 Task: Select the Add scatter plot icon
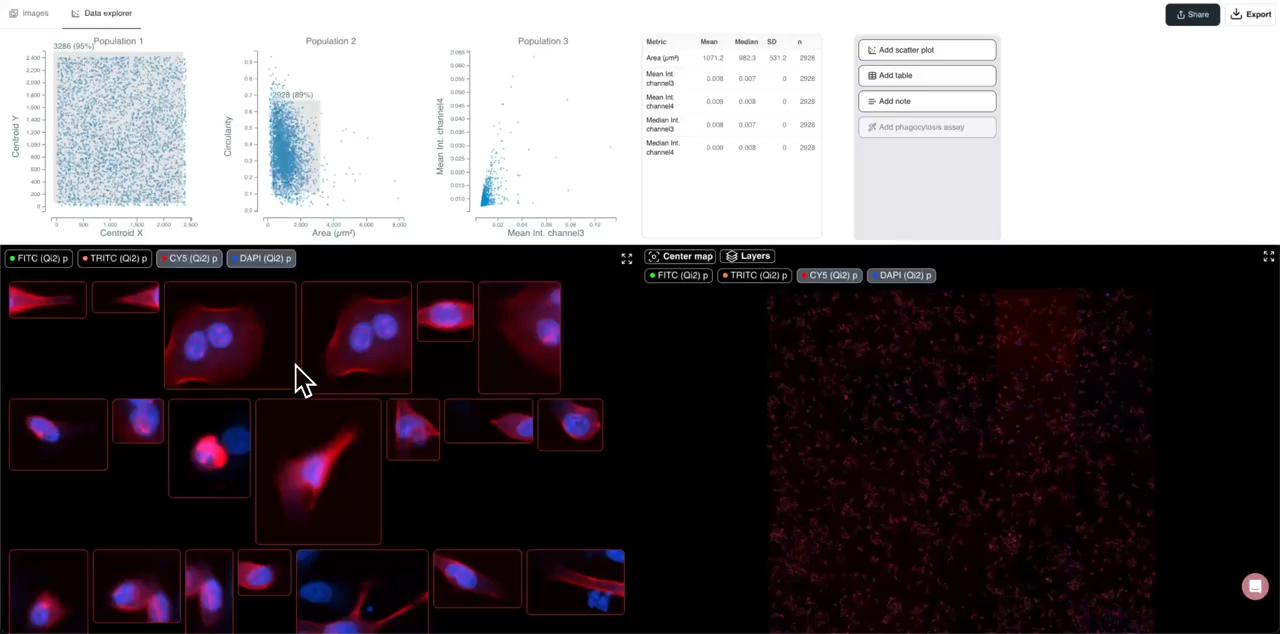(x=872, y=49)
